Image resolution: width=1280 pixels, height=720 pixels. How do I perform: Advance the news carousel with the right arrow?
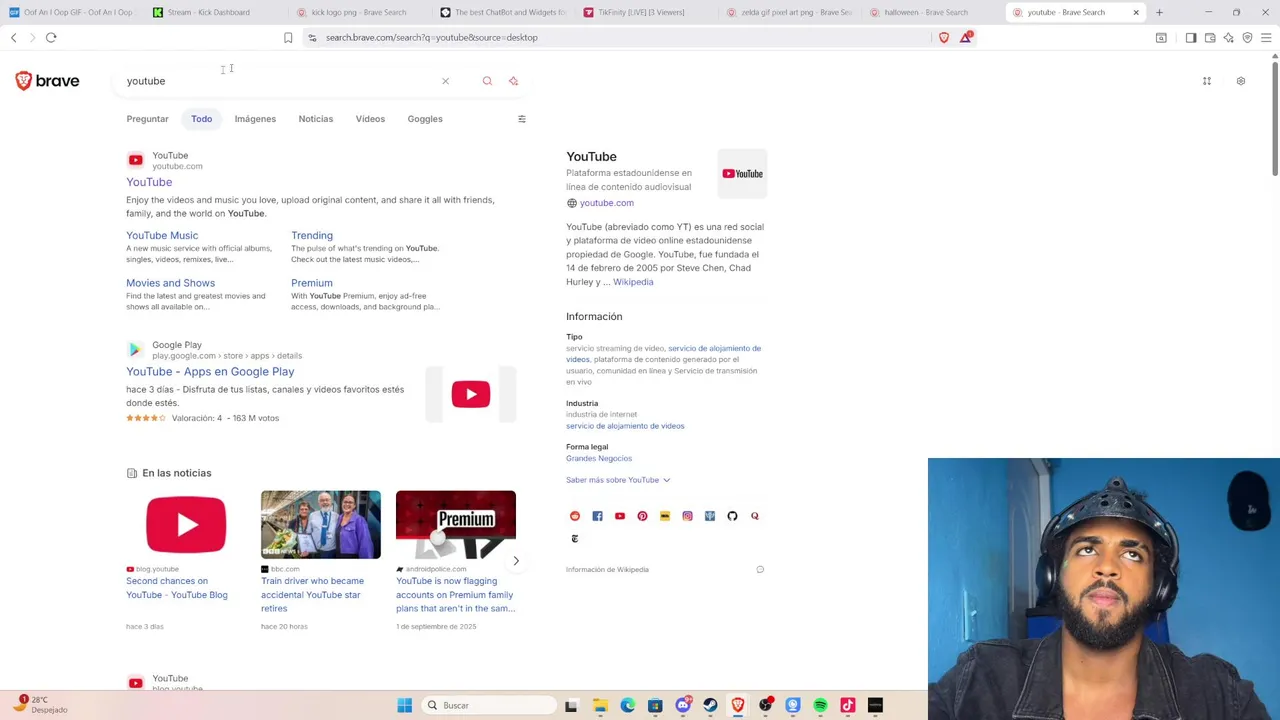point(516,561)
